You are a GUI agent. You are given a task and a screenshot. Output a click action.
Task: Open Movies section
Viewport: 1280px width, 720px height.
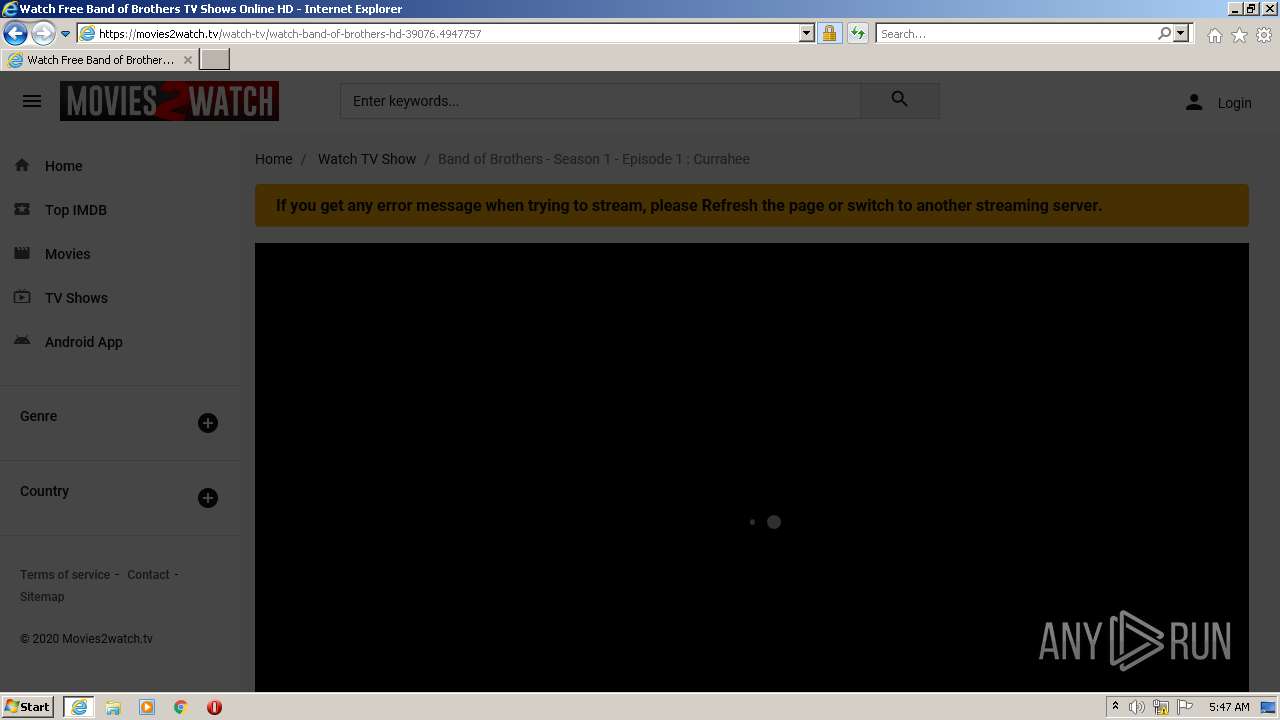(x=67, y=254)
